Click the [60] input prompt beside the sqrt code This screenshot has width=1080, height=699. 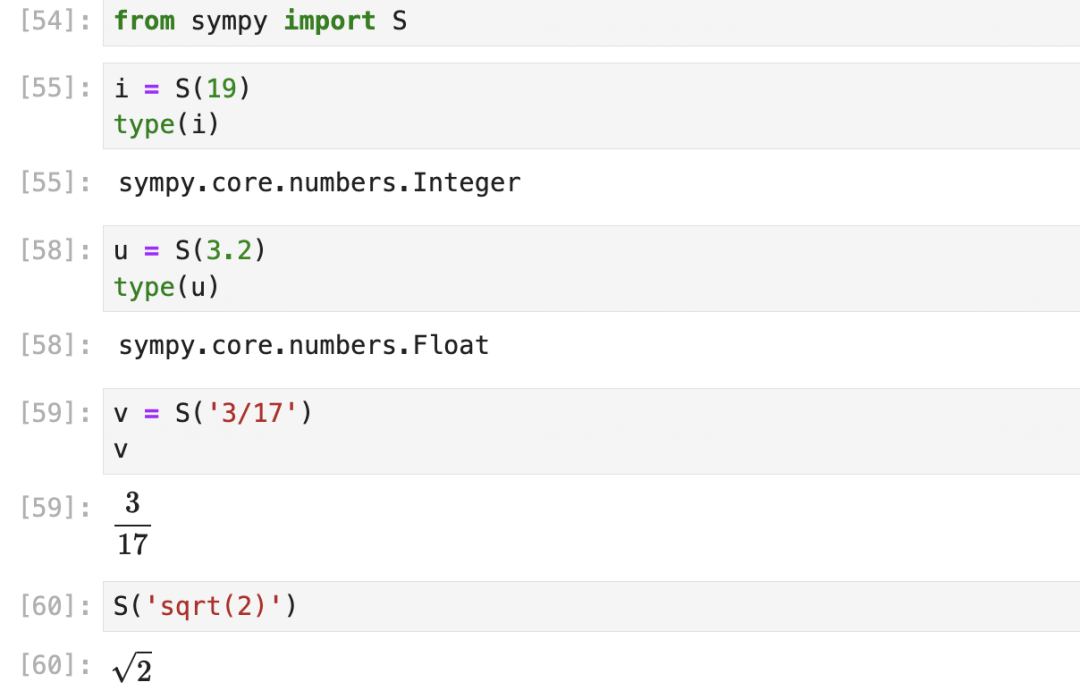coord(48,606)
